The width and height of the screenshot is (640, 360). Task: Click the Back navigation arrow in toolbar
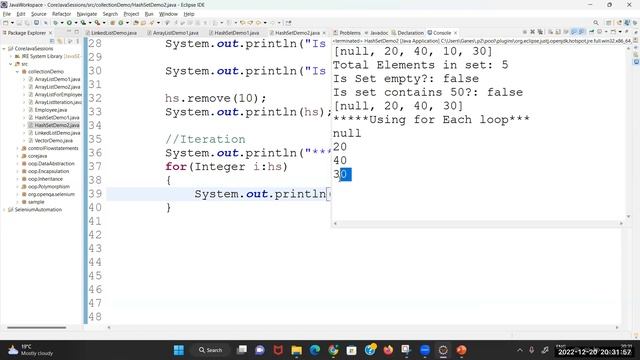coord(258,23)
